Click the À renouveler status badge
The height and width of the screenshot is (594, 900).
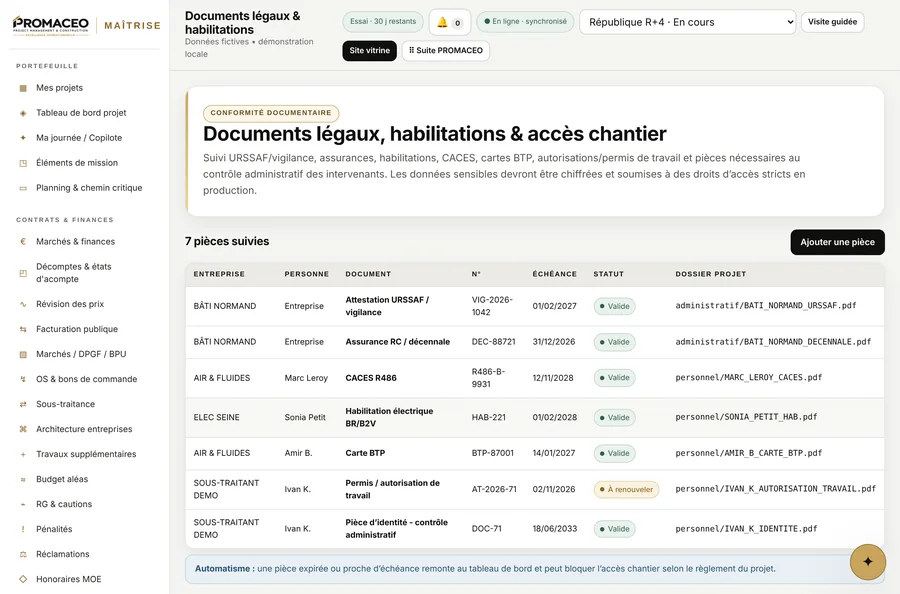(626, 490)
